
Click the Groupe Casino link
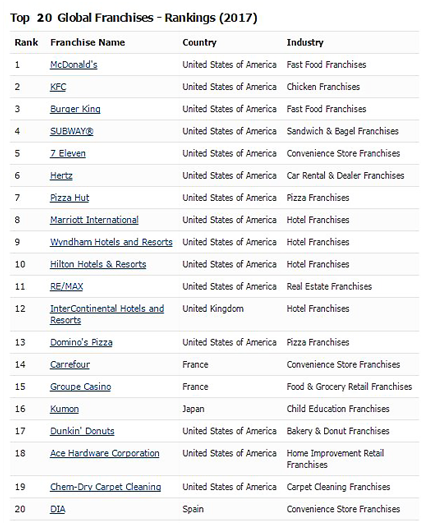tap(81, 387)
